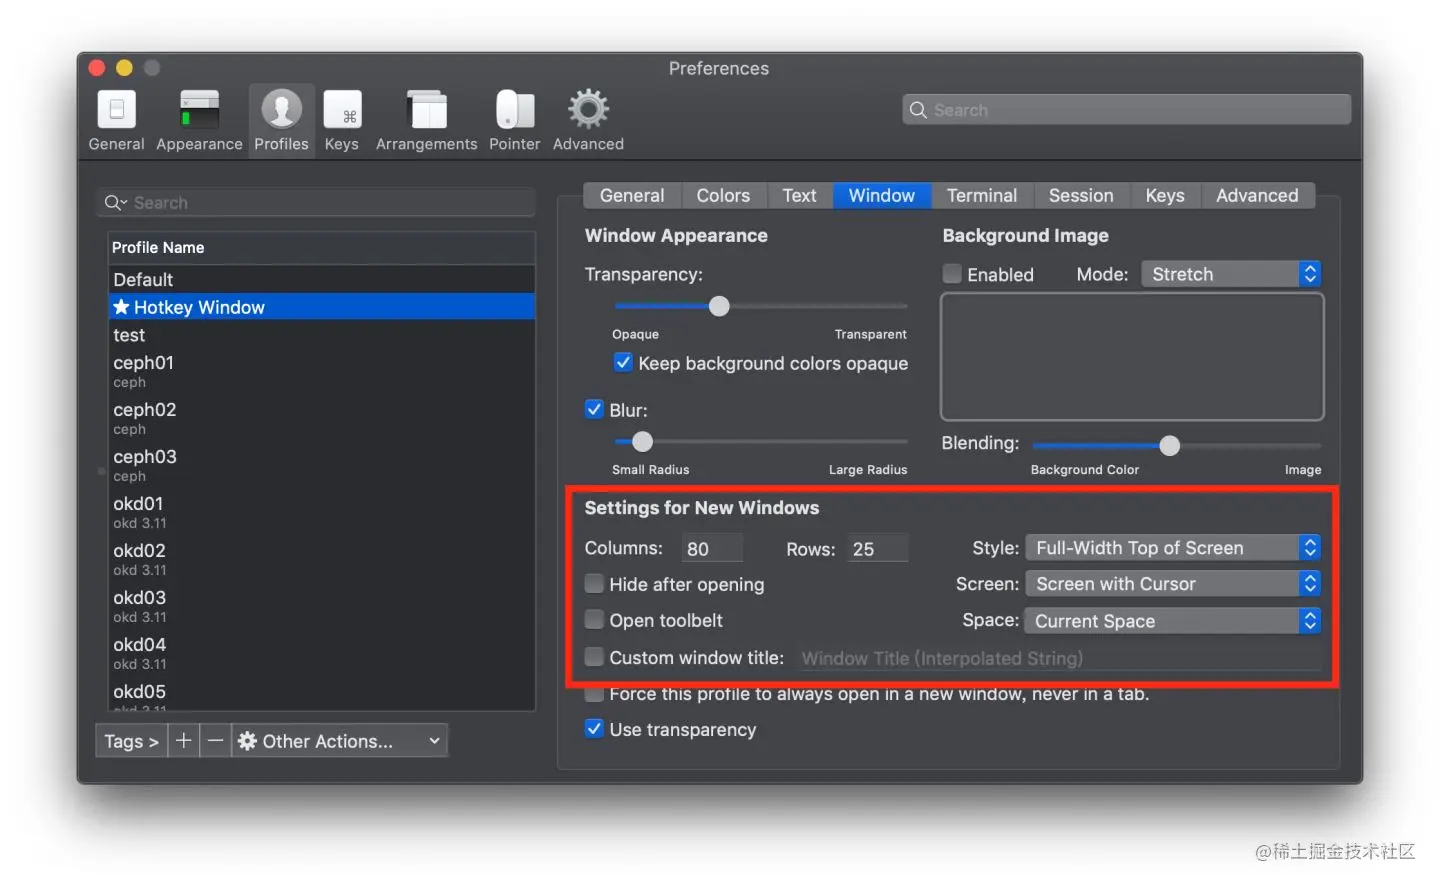The height and width of the screenshot is (886, 1440).
Task: Click the remove profile minus button
Action: [x=215, y=741]
